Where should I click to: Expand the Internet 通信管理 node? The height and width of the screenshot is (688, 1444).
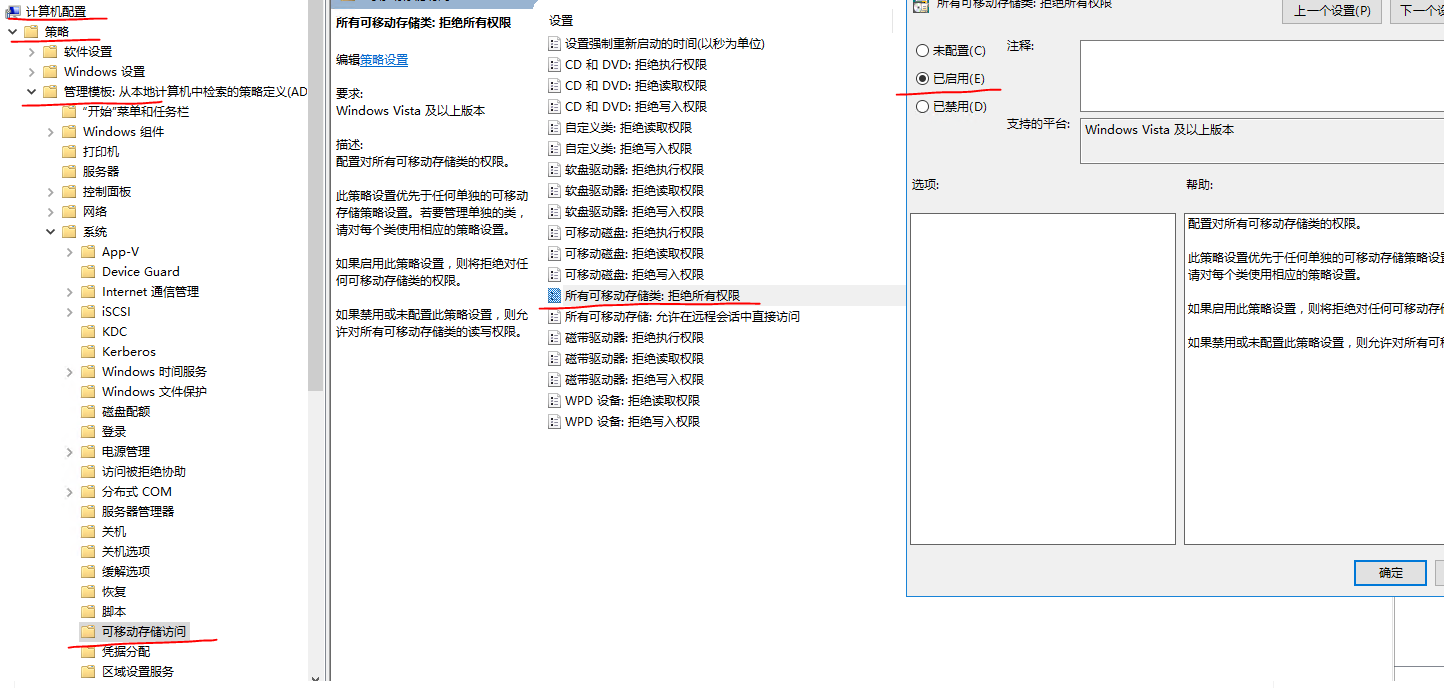69,291
